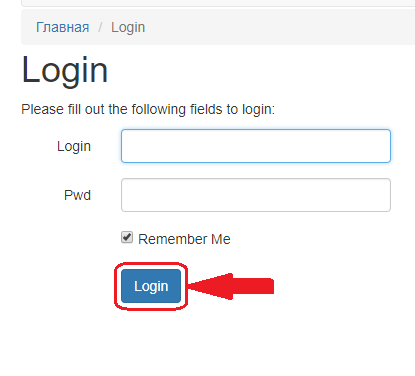Click the red arrow annotation shaft
Screen dimensions: 415x376
click(x=253, y=286)
